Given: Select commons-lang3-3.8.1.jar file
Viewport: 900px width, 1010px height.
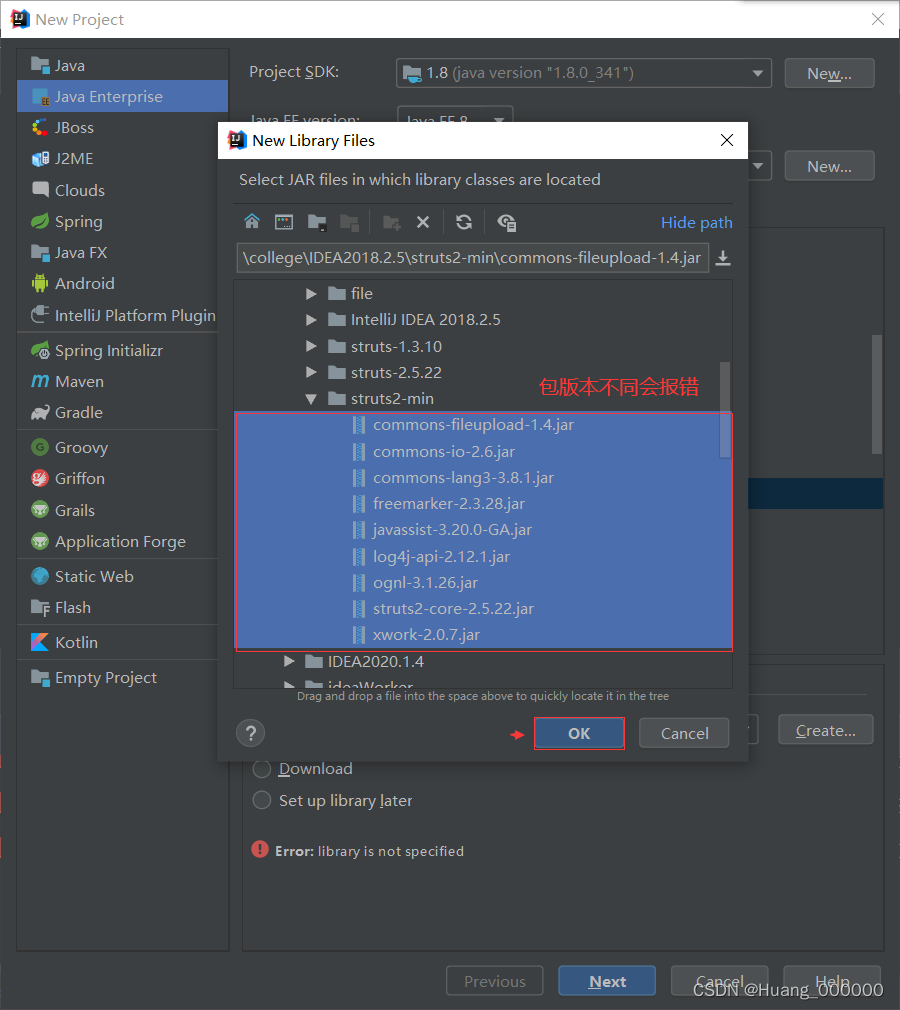Looking at the screenshot, I should [484, 477].
